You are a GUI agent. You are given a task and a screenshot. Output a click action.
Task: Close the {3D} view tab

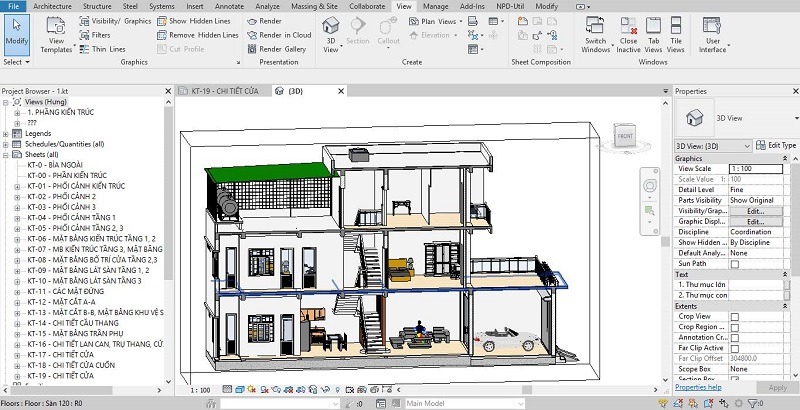pyautogui.click(x=341, y=91)
